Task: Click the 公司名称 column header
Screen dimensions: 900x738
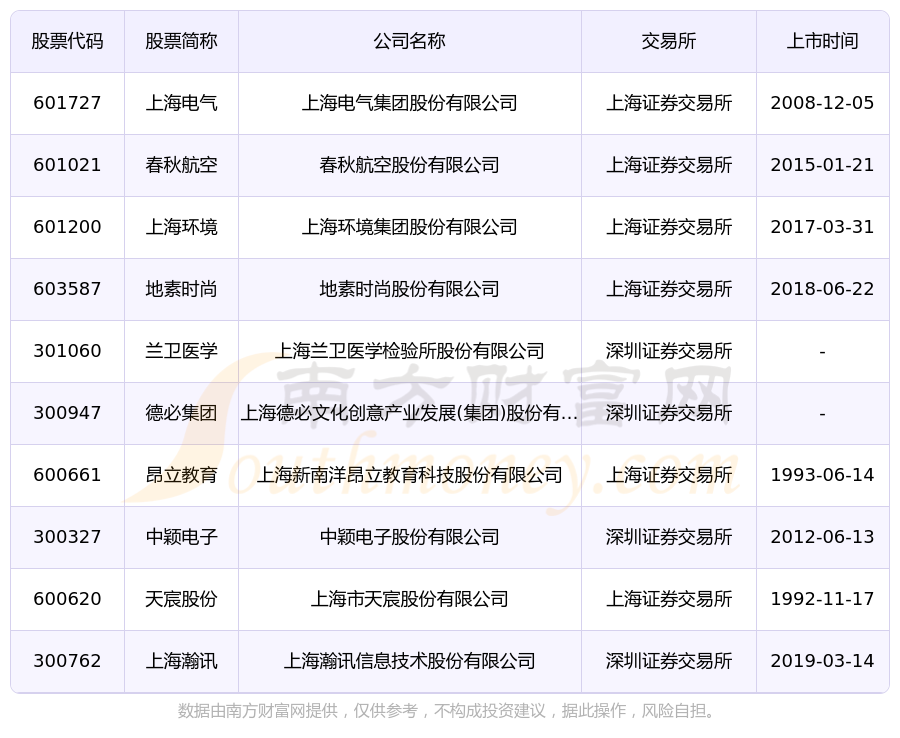Action: (x=409, y=41)
